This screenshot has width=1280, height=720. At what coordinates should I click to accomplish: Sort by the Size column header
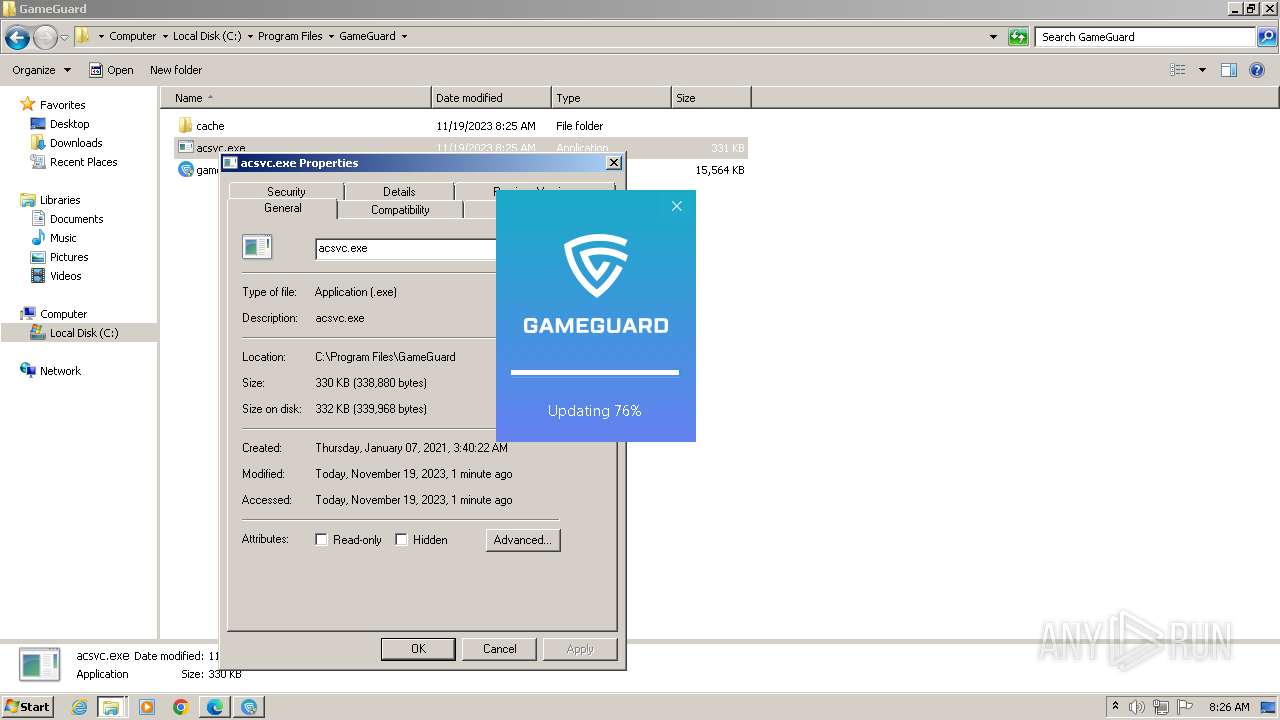pos(711,98)
